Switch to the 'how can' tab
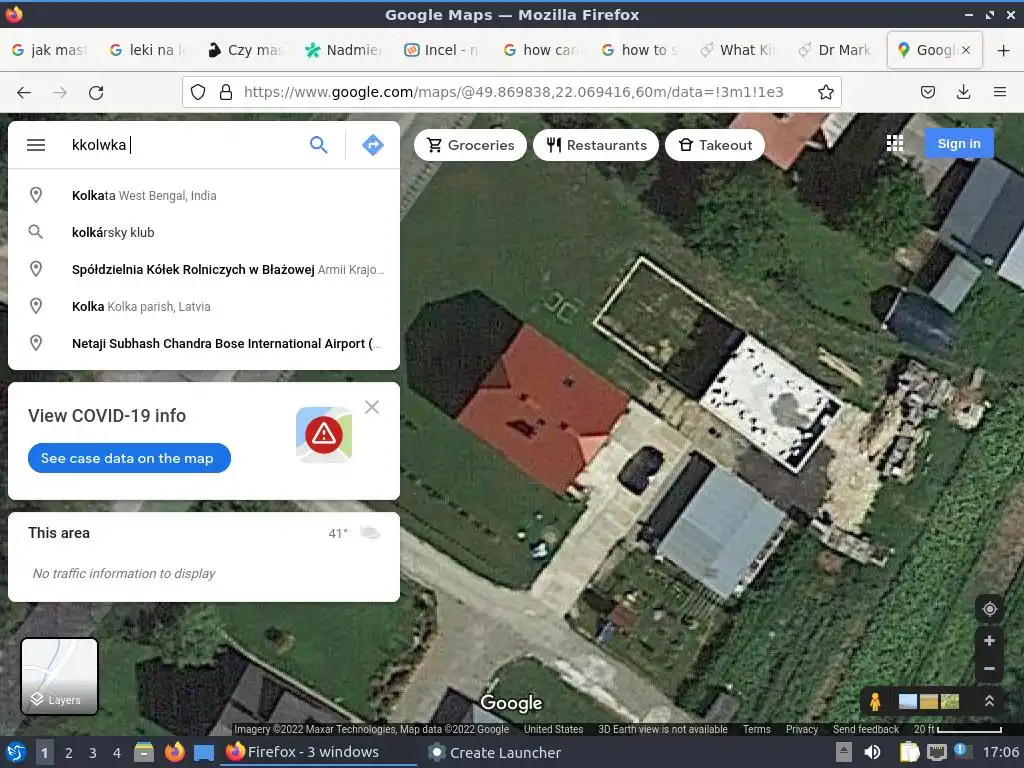 (x=541, y=50)
